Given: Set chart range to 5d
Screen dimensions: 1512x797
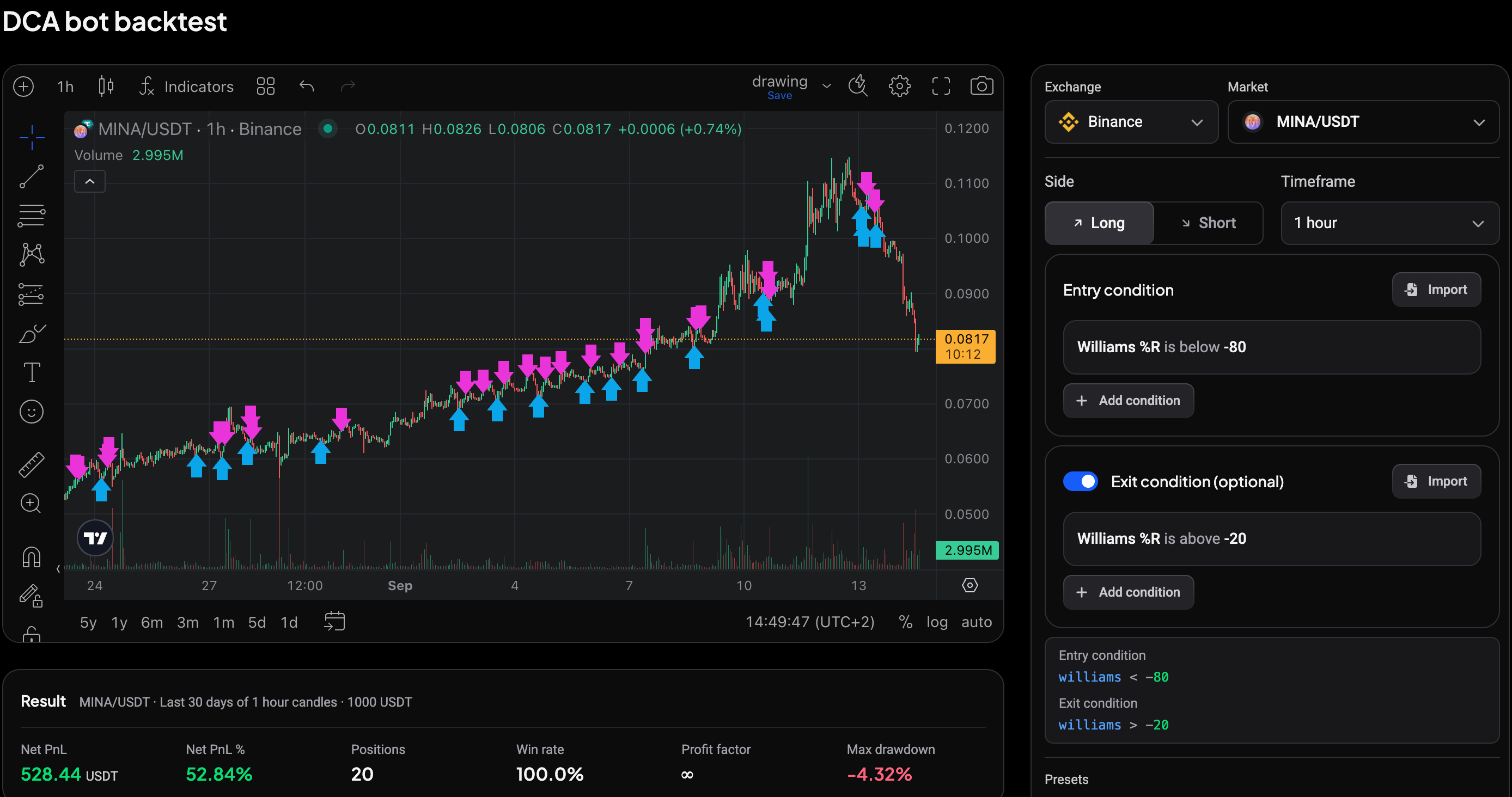Looking at the screenshot, I should [257, 622].
